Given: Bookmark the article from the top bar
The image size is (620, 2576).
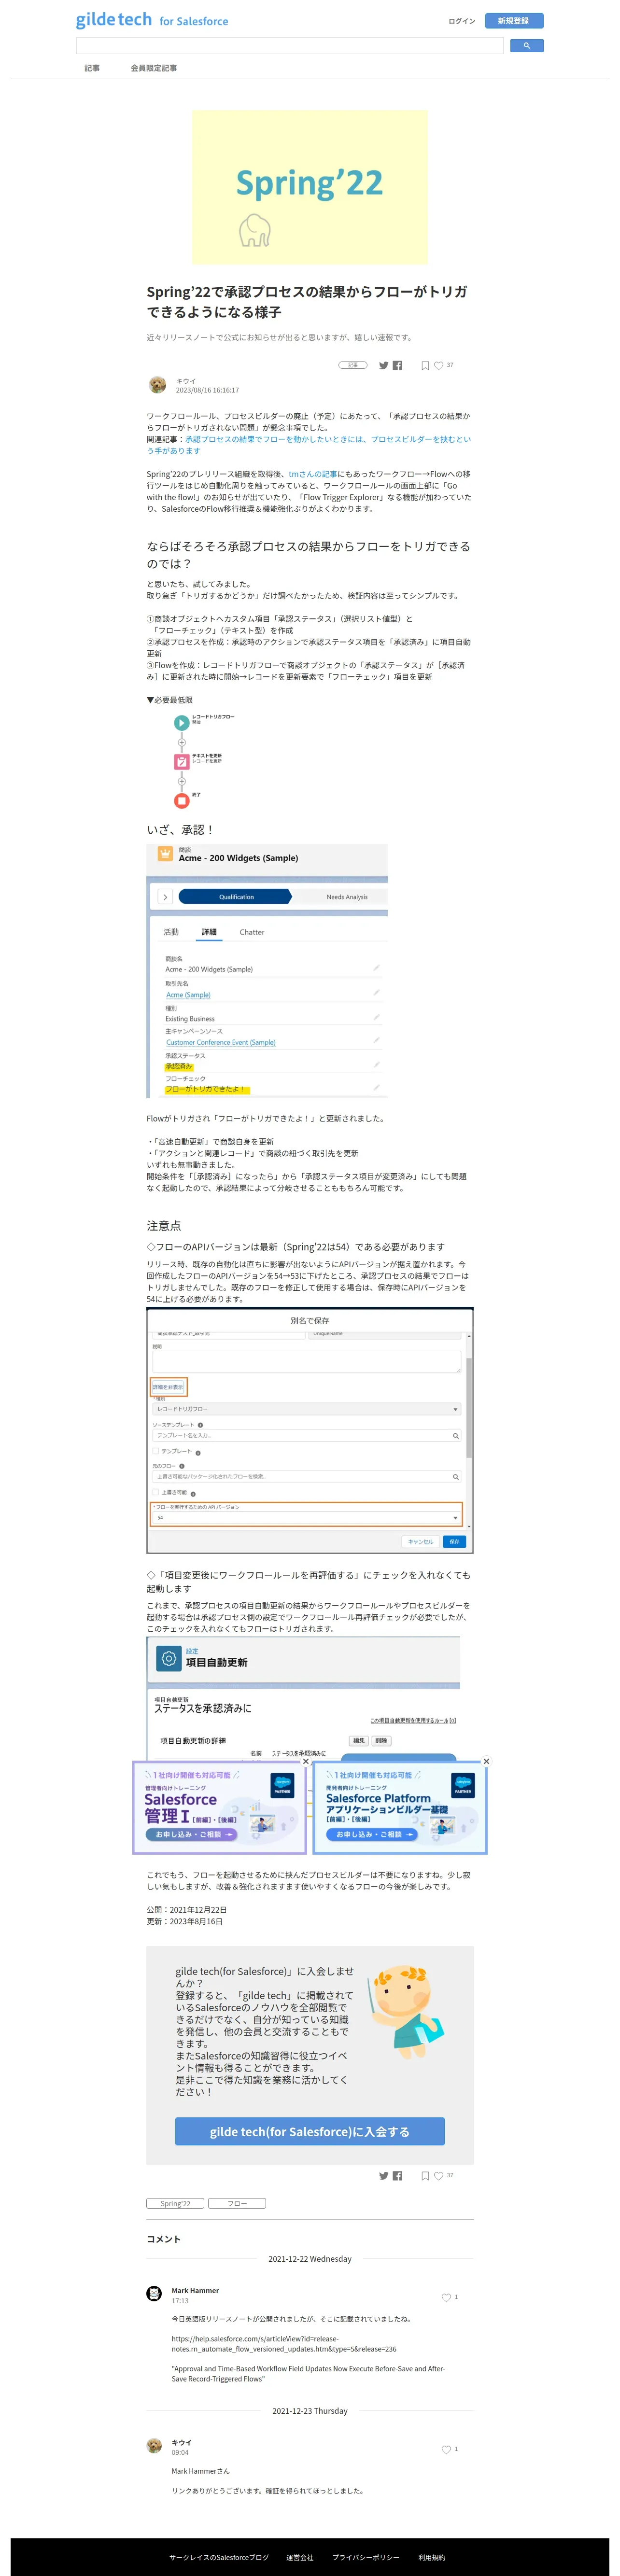Looking at the screenshot, I should (425, 365).
